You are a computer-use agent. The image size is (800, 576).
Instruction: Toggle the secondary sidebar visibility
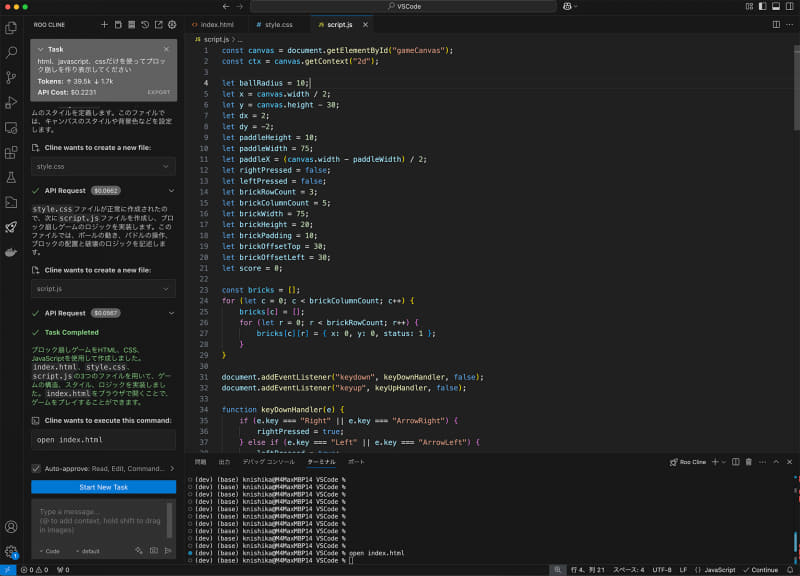click(x=789, y=7)
